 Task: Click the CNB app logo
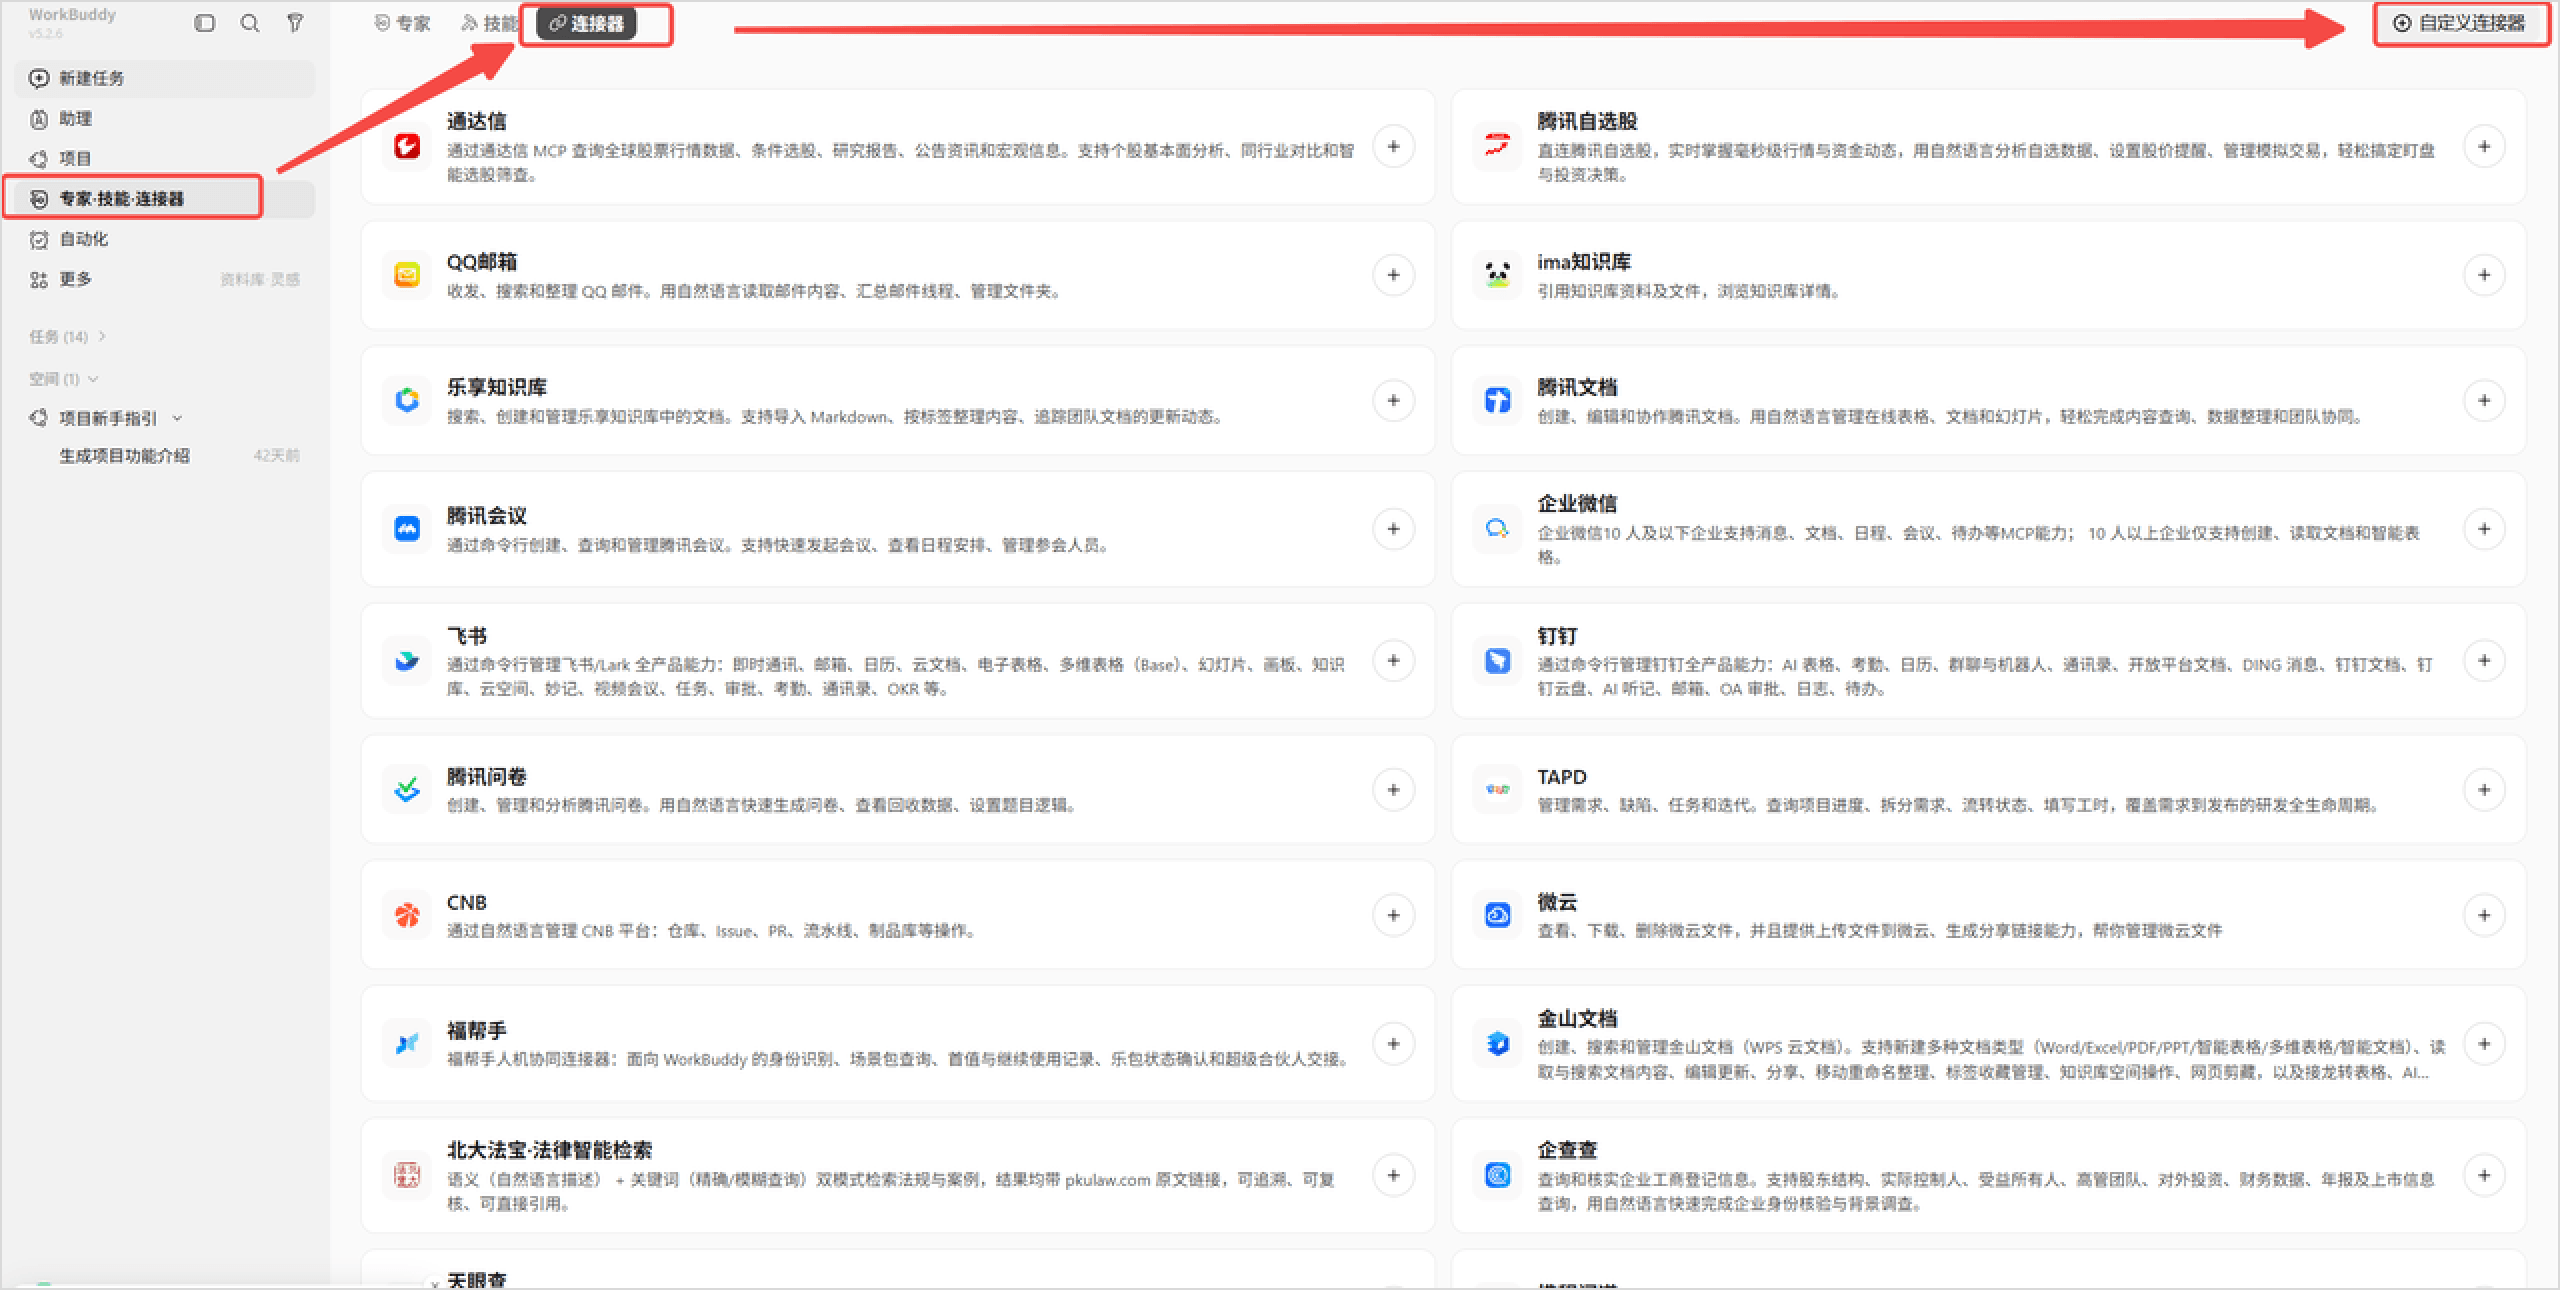407,916
